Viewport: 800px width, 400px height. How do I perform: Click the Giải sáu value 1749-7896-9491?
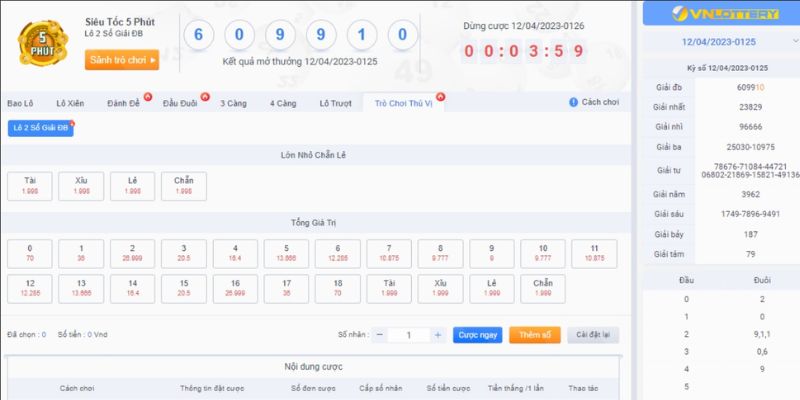pos(751,214)
